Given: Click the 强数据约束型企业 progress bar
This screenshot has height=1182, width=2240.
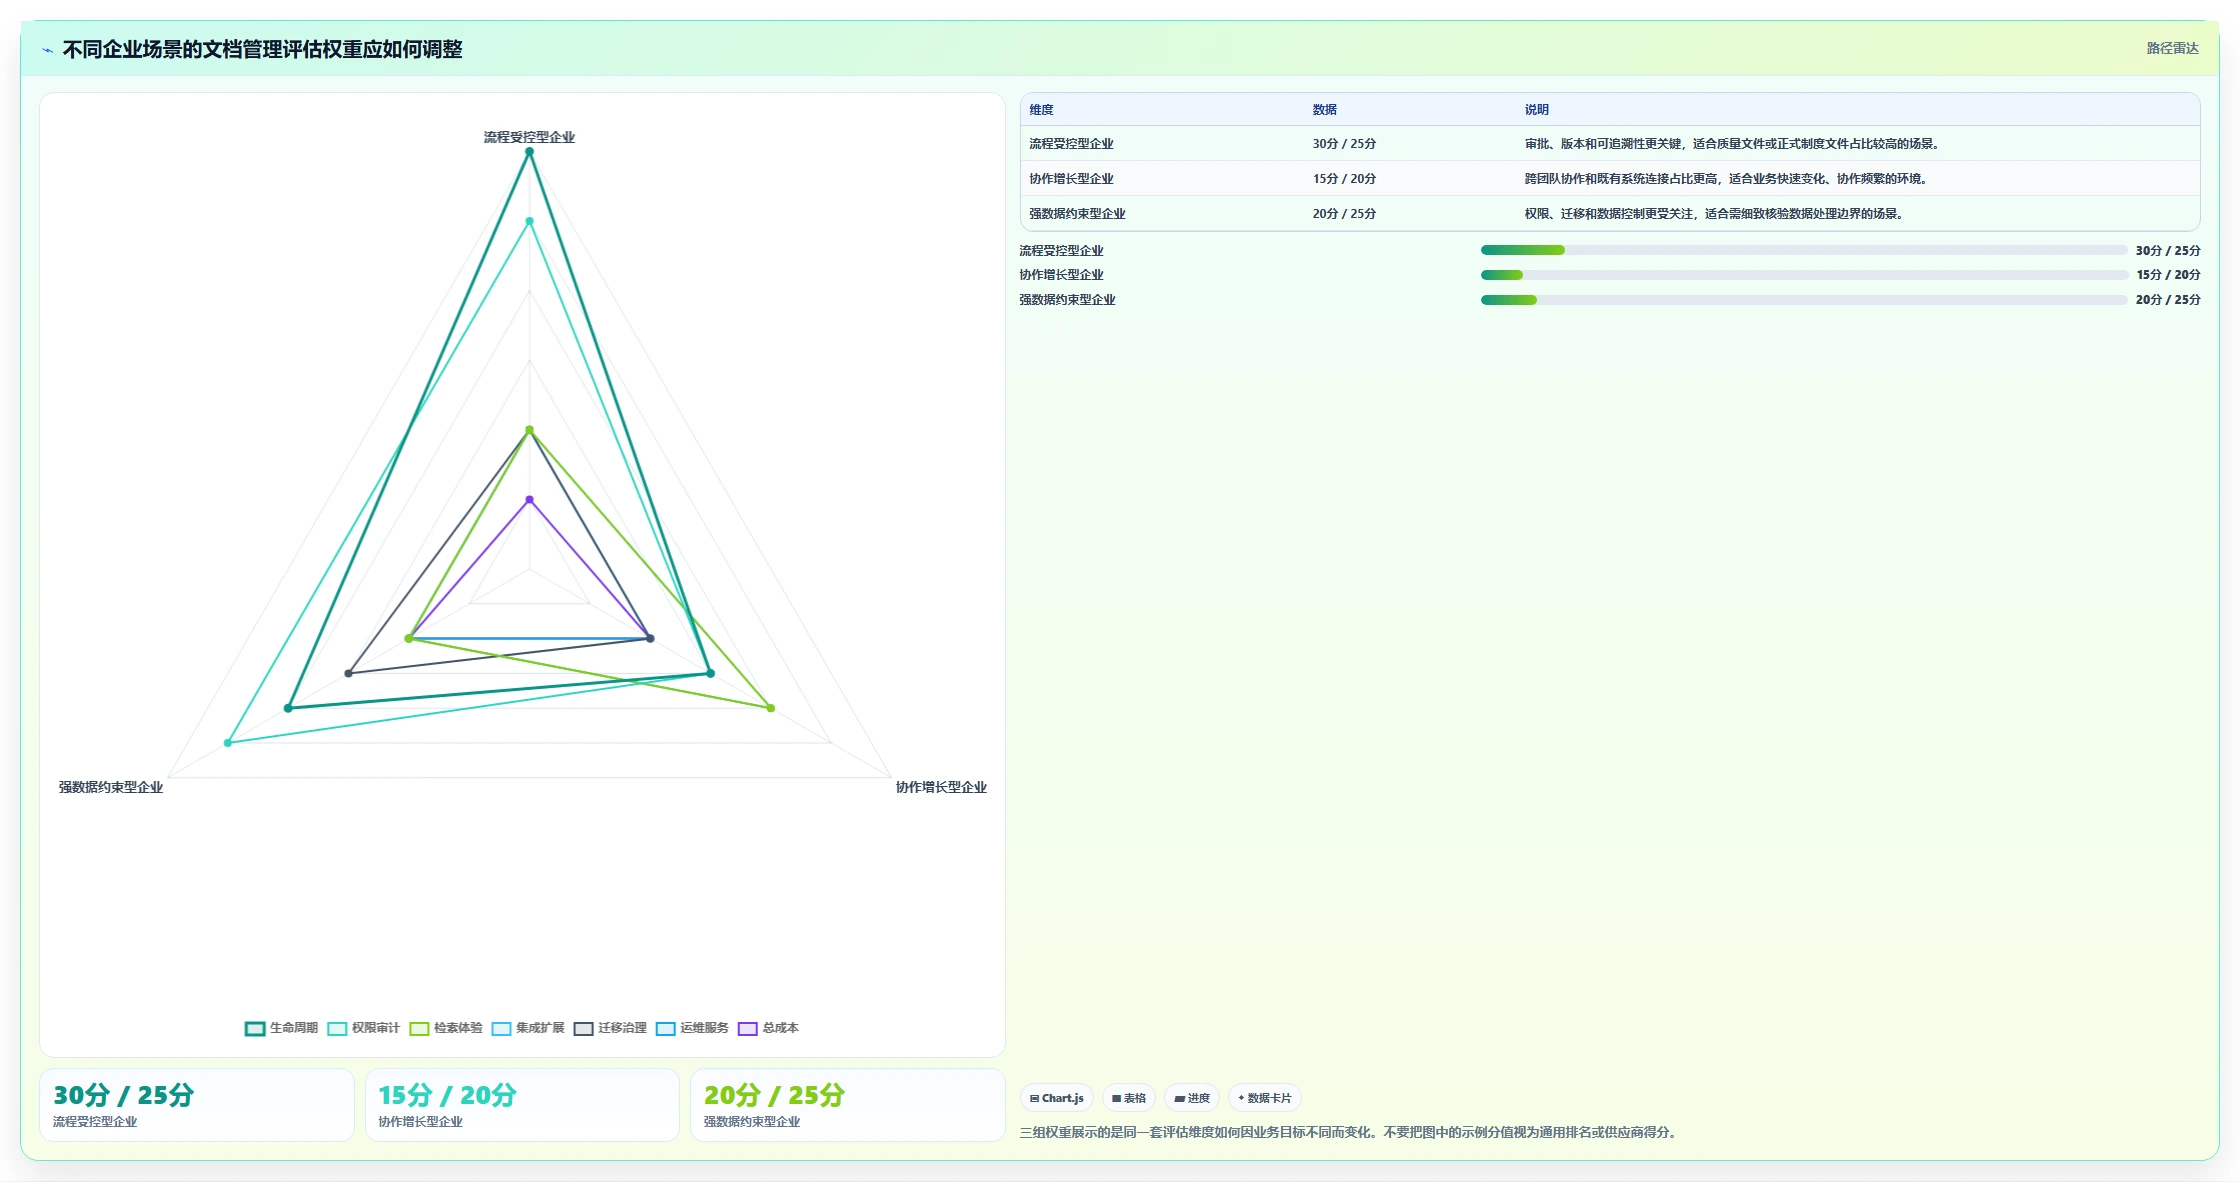Looking at the screenshot, I should tap(1803, 300).
